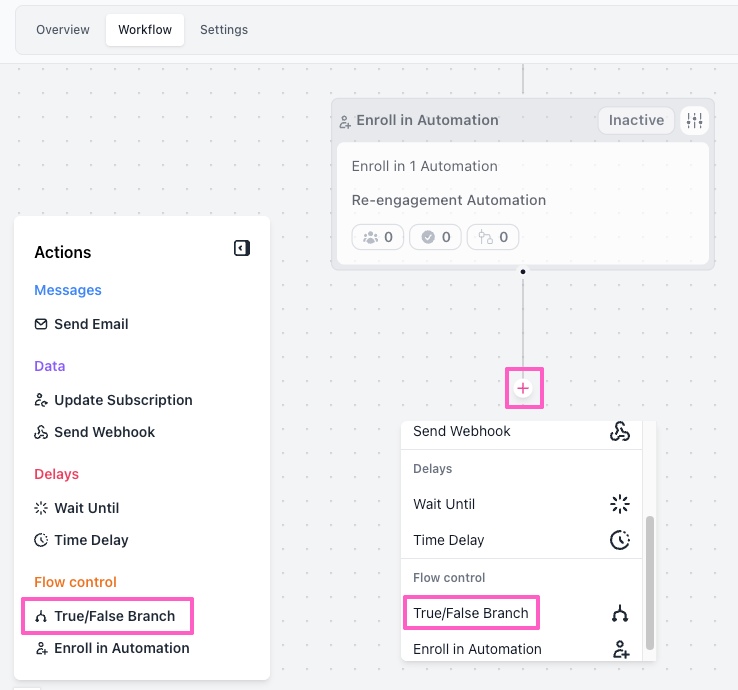Screen dimensions: 738x690
Task: Open node settings sliders icon
Action: point(694,120)
